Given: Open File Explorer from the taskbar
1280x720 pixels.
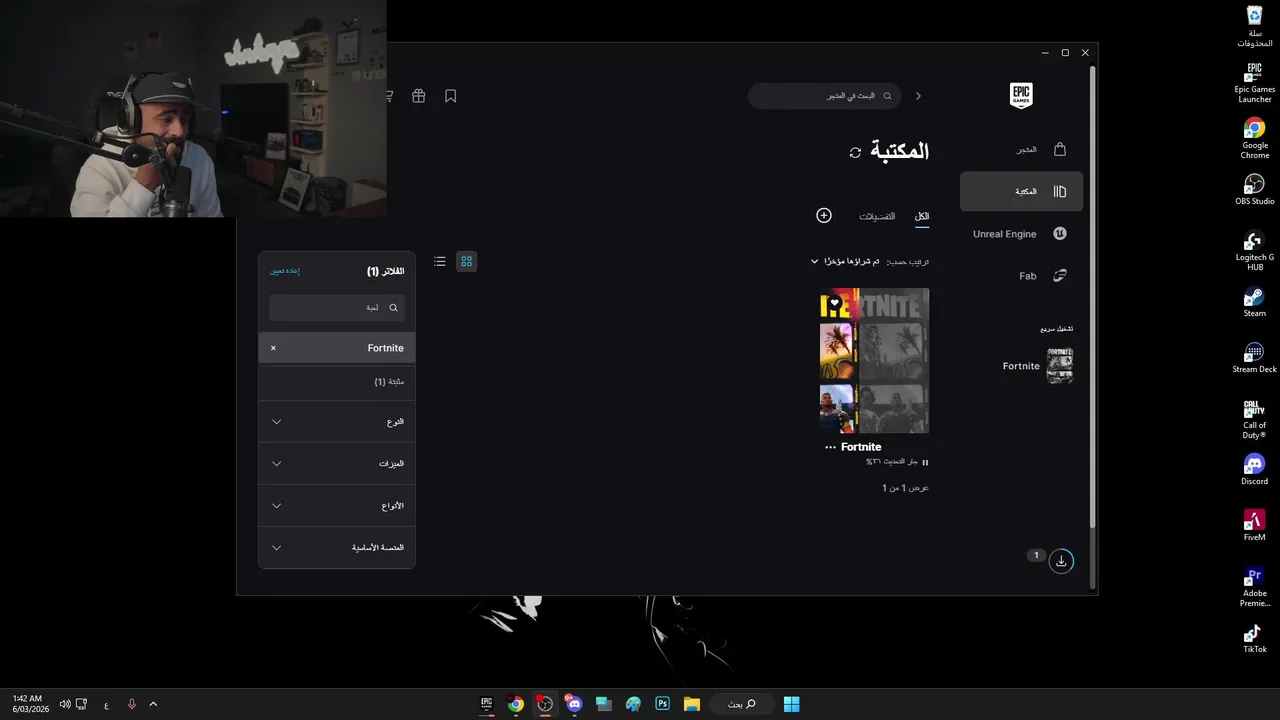Looking at the screenshot, I should click(691, 704).
